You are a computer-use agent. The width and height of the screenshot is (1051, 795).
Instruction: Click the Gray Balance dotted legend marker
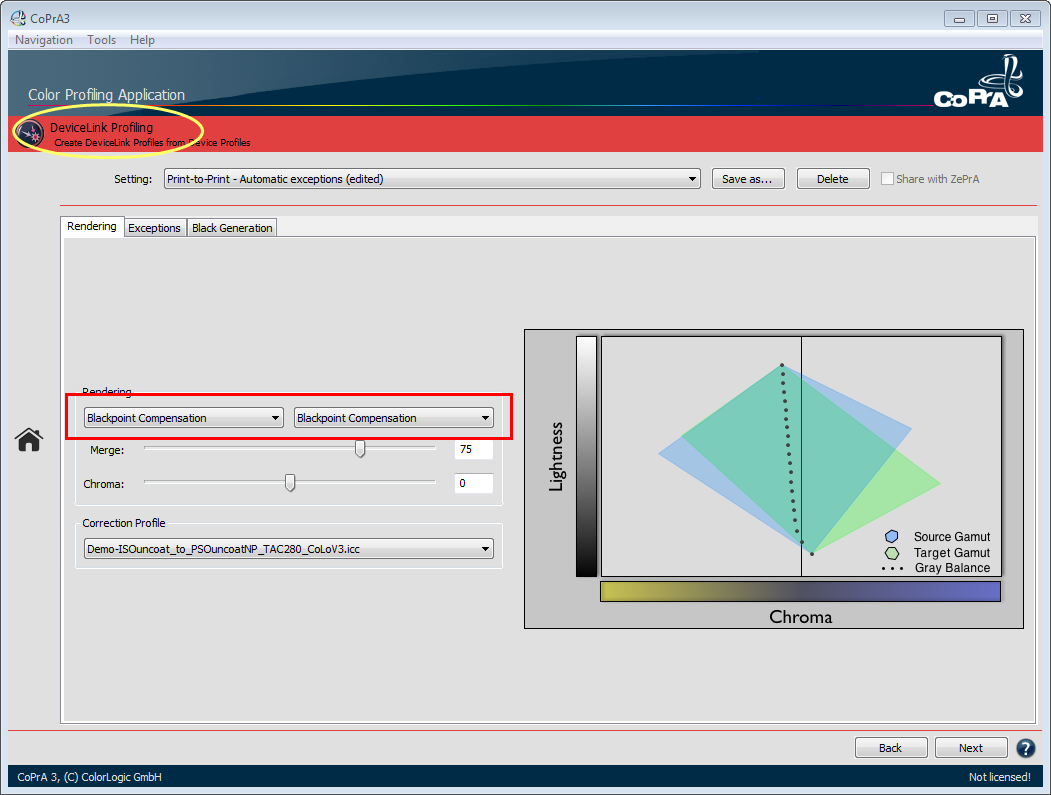[893, 568]
